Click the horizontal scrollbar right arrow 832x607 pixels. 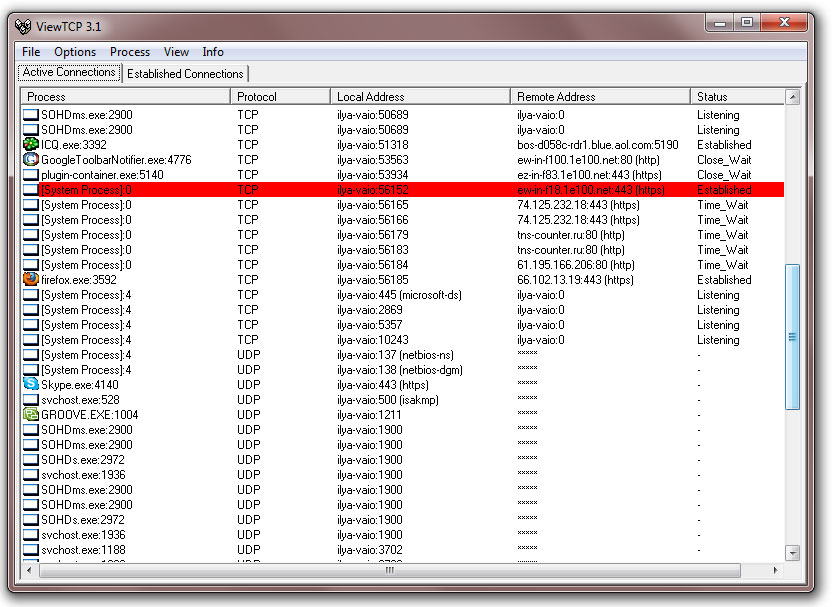775,570
